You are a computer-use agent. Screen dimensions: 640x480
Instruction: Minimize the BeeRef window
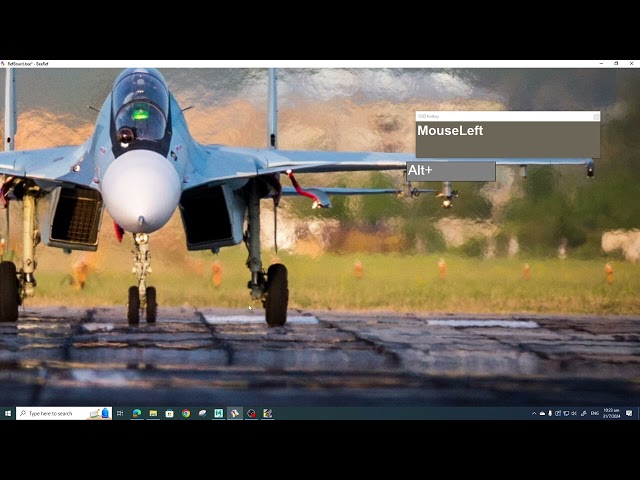pyautogui.click(x=601, y=64)
